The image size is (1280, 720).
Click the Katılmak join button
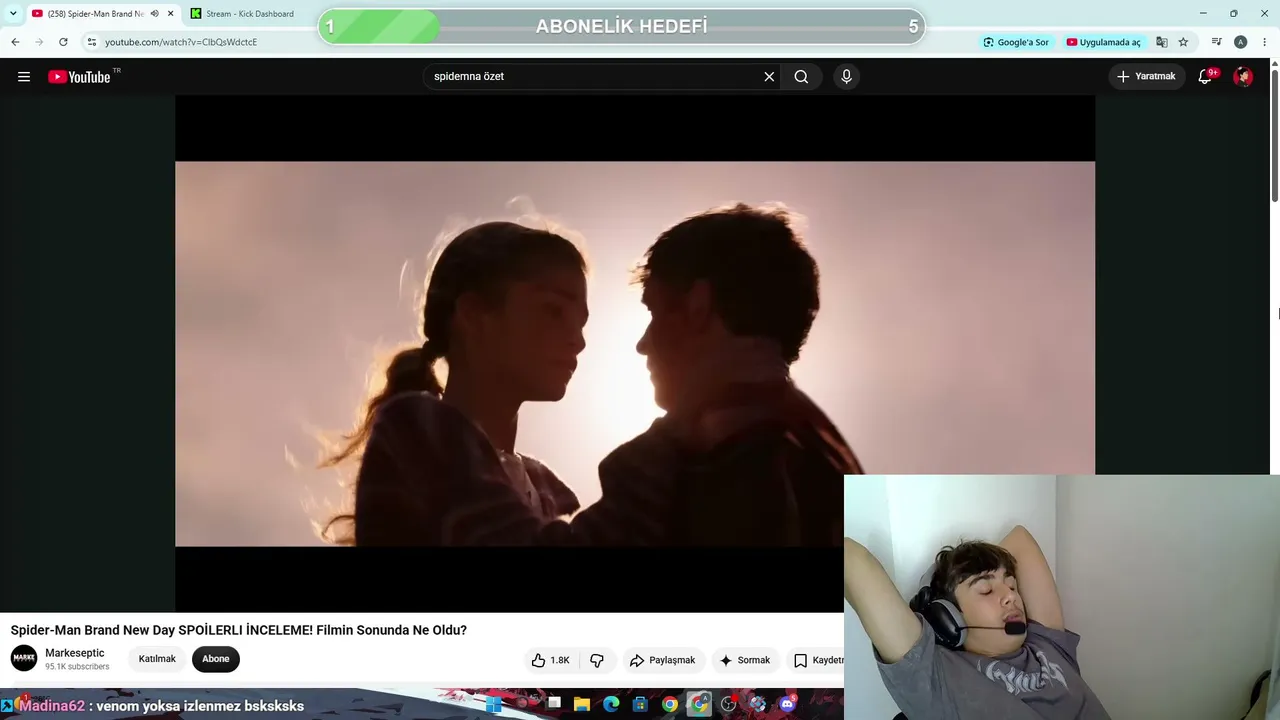point(157,659)
